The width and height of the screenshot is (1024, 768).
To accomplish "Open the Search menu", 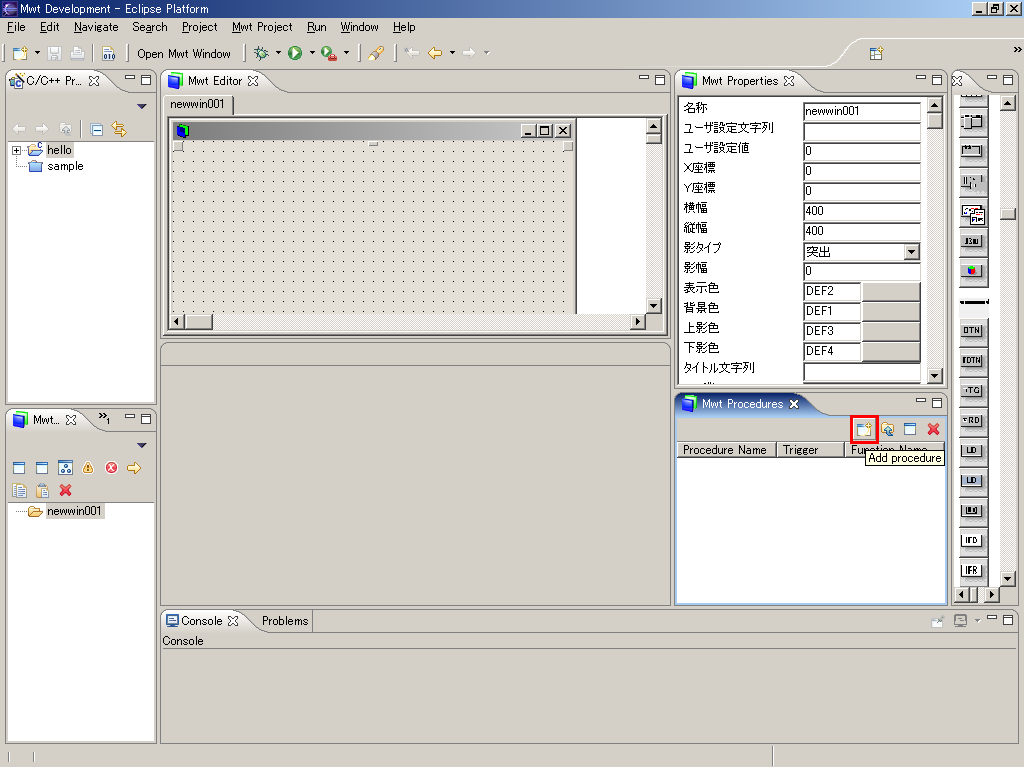I will tap(150, 27).
